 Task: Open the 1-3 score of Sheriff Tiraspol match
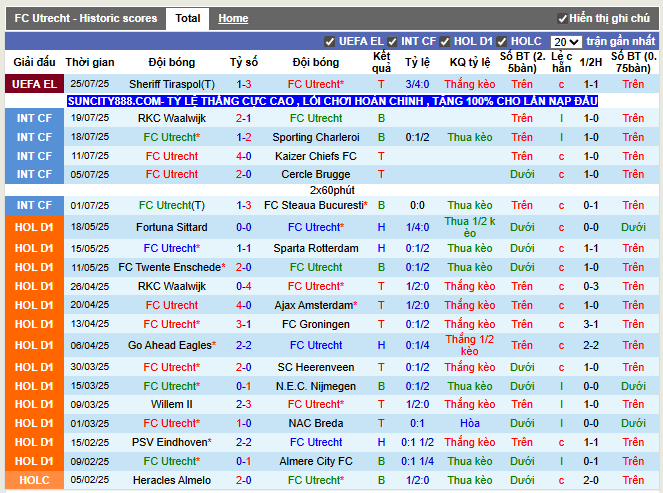244,84
